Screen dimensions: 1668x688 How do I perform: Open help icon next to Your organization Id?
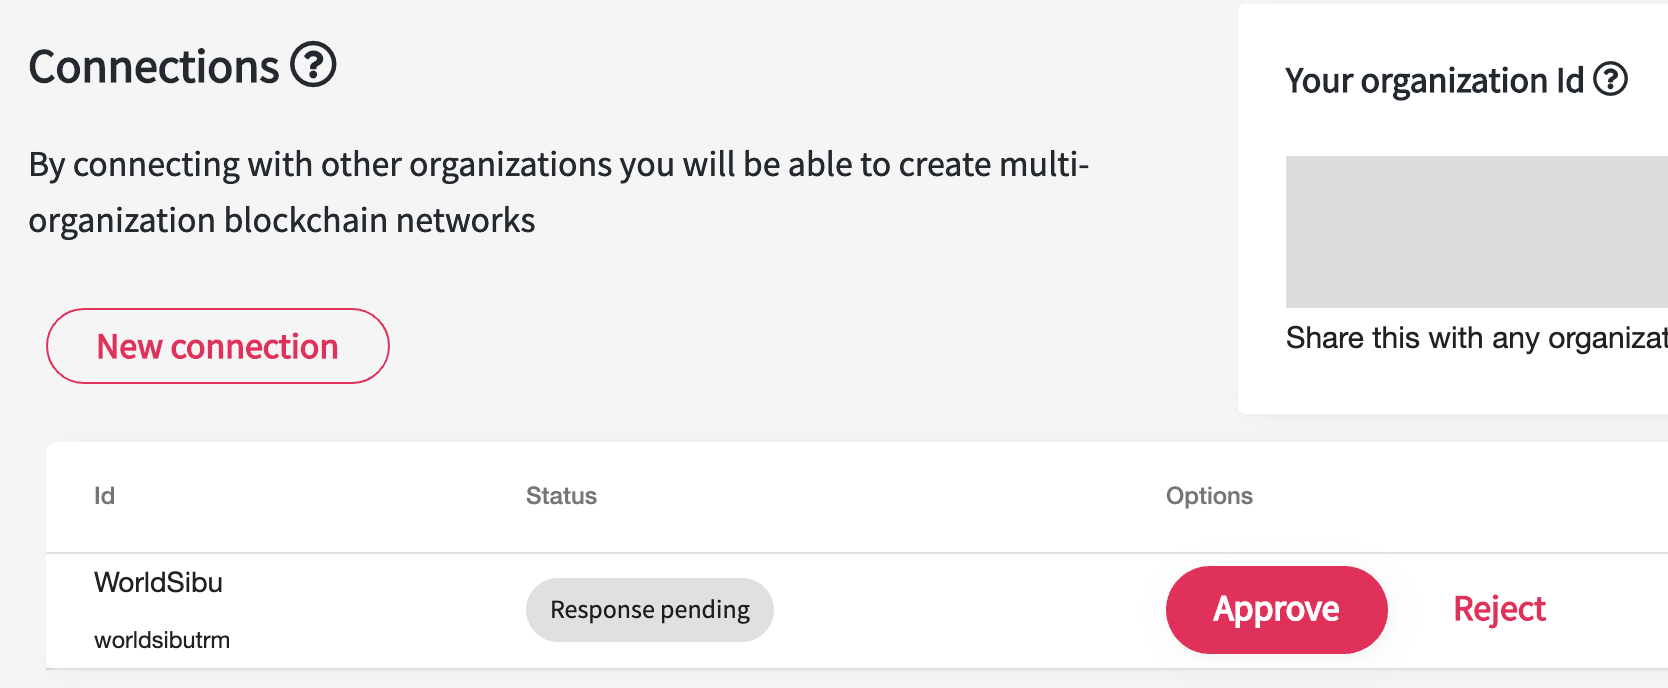click(x=1610, y=79)
